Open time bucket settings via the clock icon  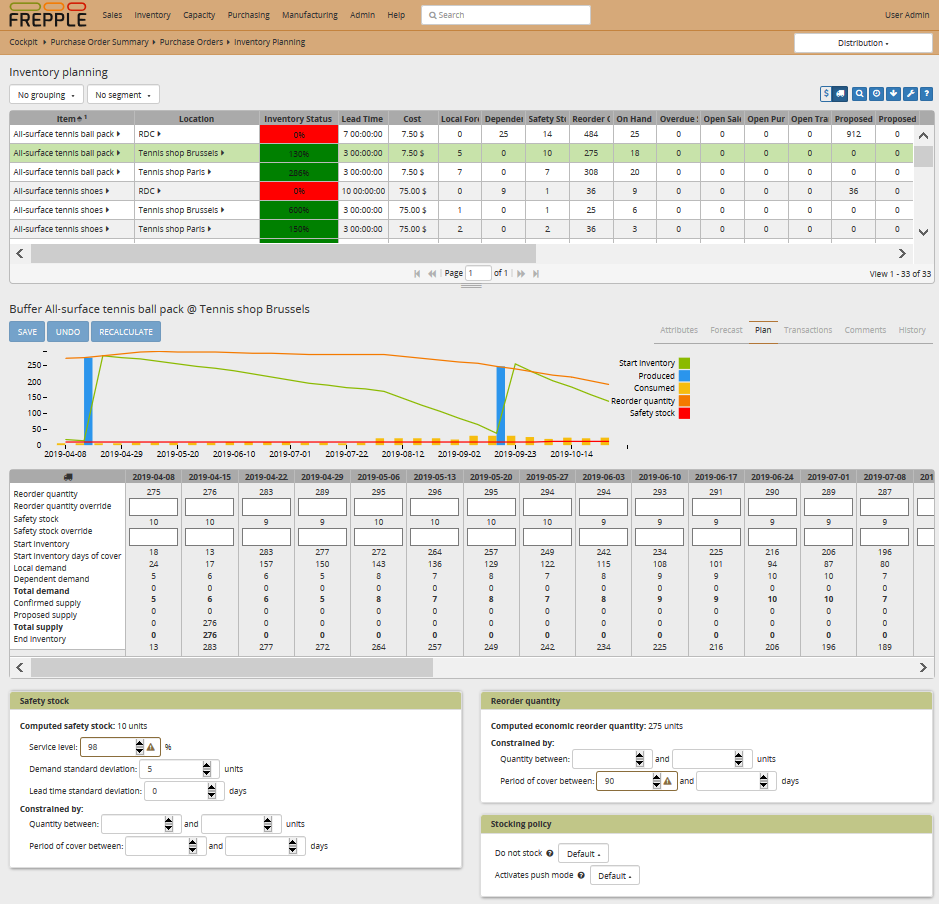(x=876, y=94)
